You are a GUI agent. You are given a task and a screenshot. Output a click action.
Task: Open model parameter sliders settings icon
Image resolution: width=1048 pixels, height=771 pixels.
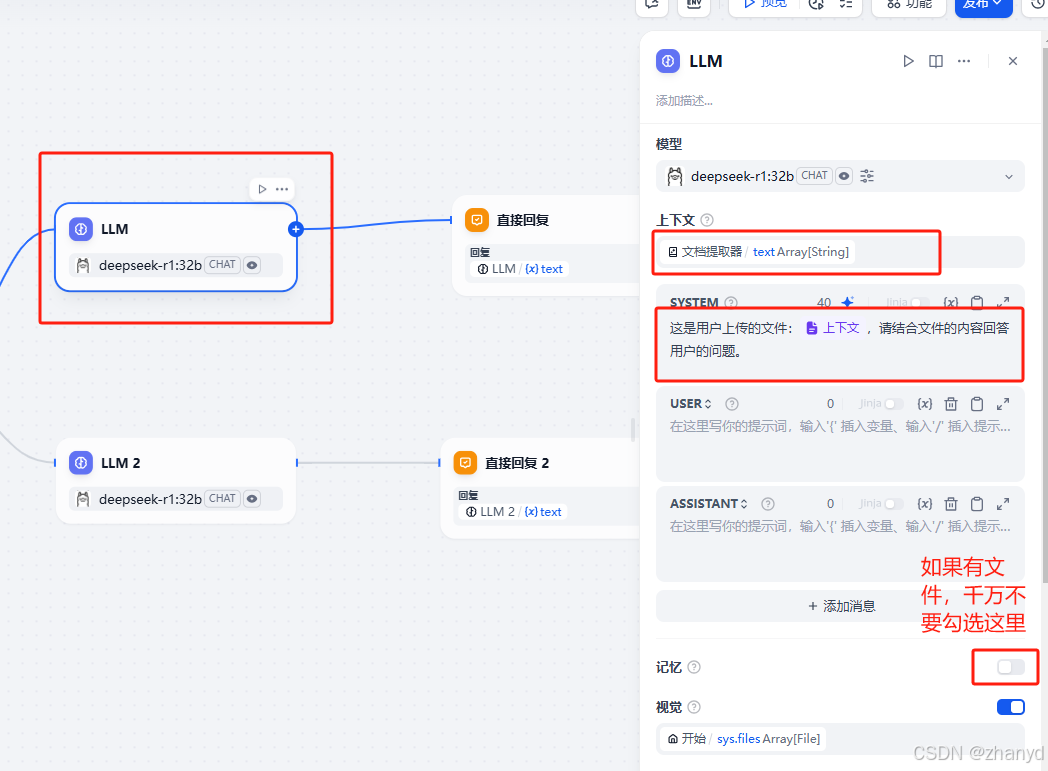click(x=867, y=176)
